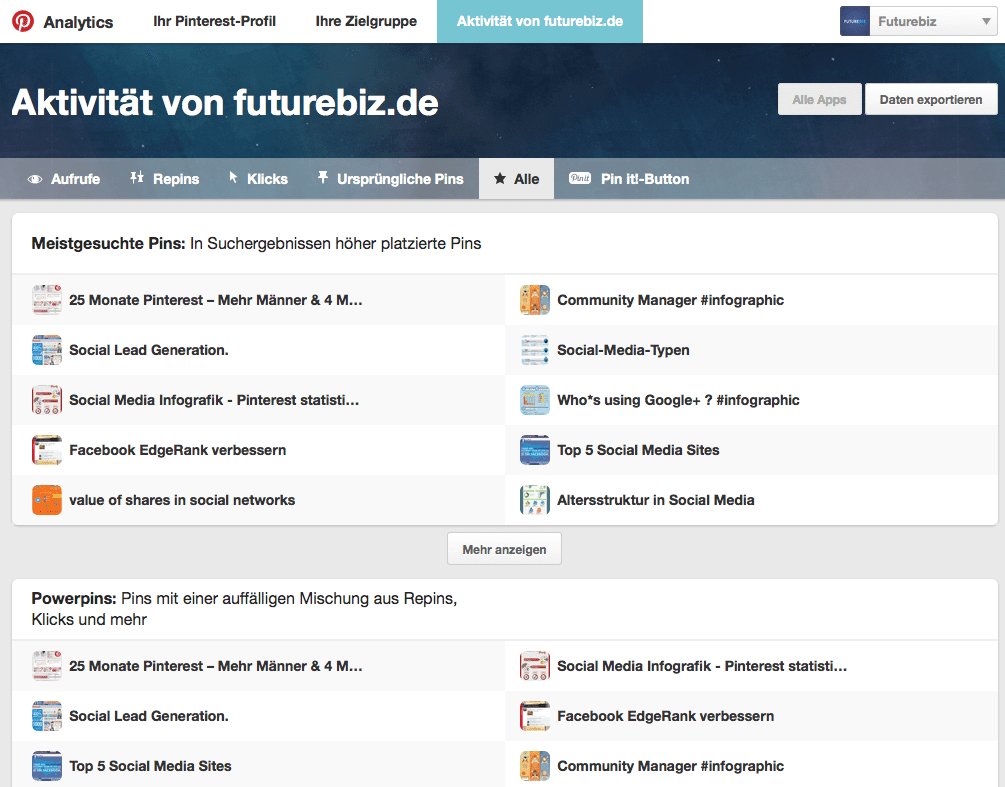Viewport: 1005px width, 787px height.
Task: Open thumbnail of Who's using Google+ pin
Action: click(535, 400)
